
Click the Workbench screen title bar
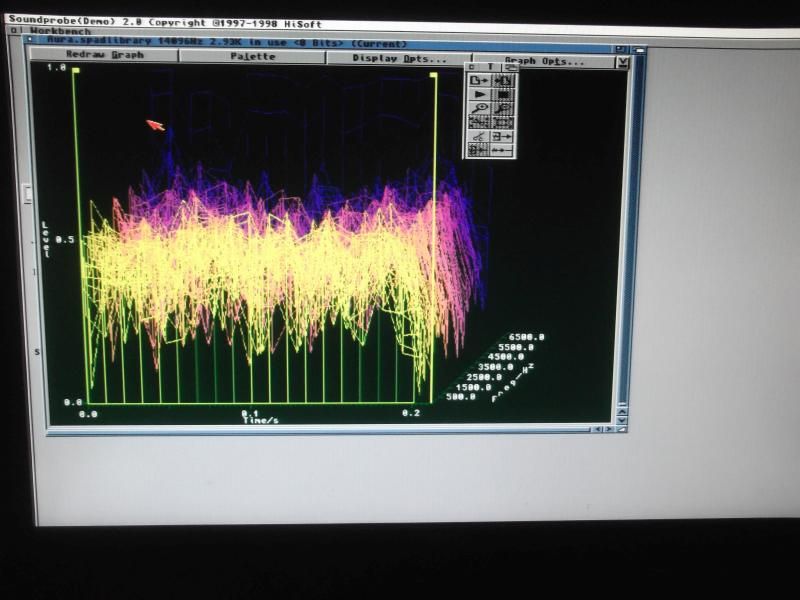point(300,31)
